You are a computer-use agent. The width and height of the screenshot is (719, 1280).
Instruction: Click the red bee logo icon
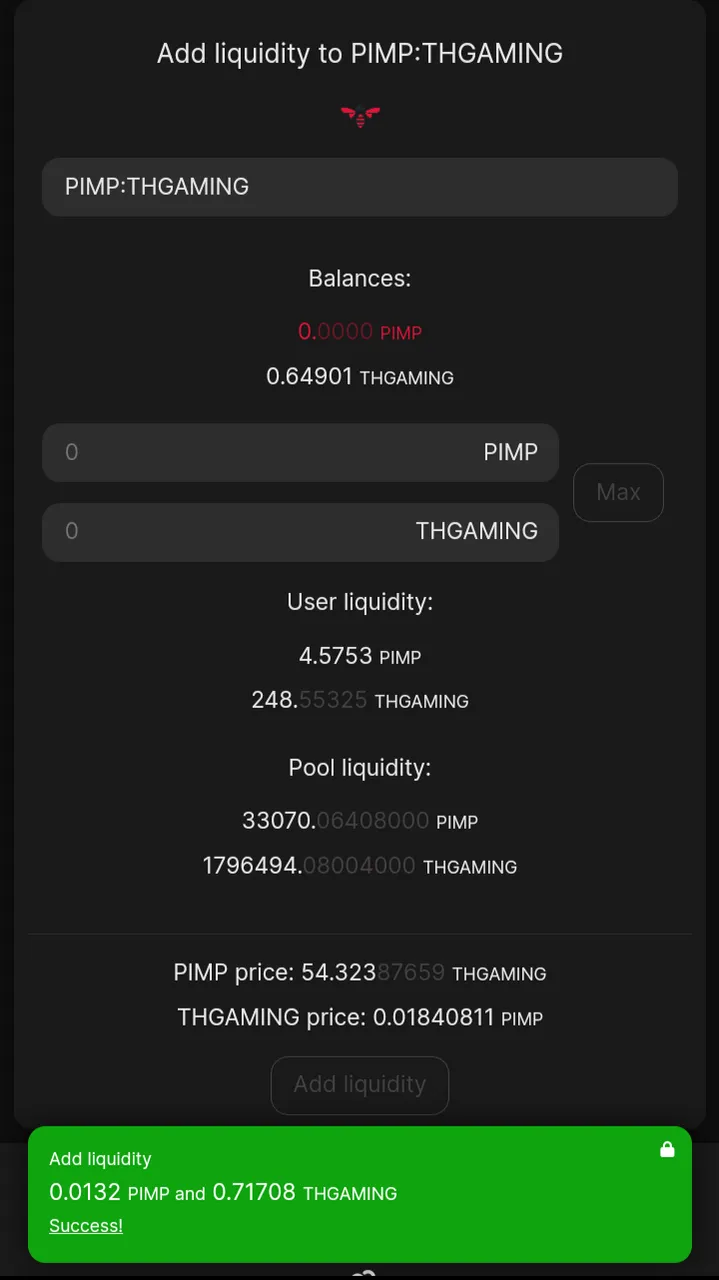pos(360,116)
